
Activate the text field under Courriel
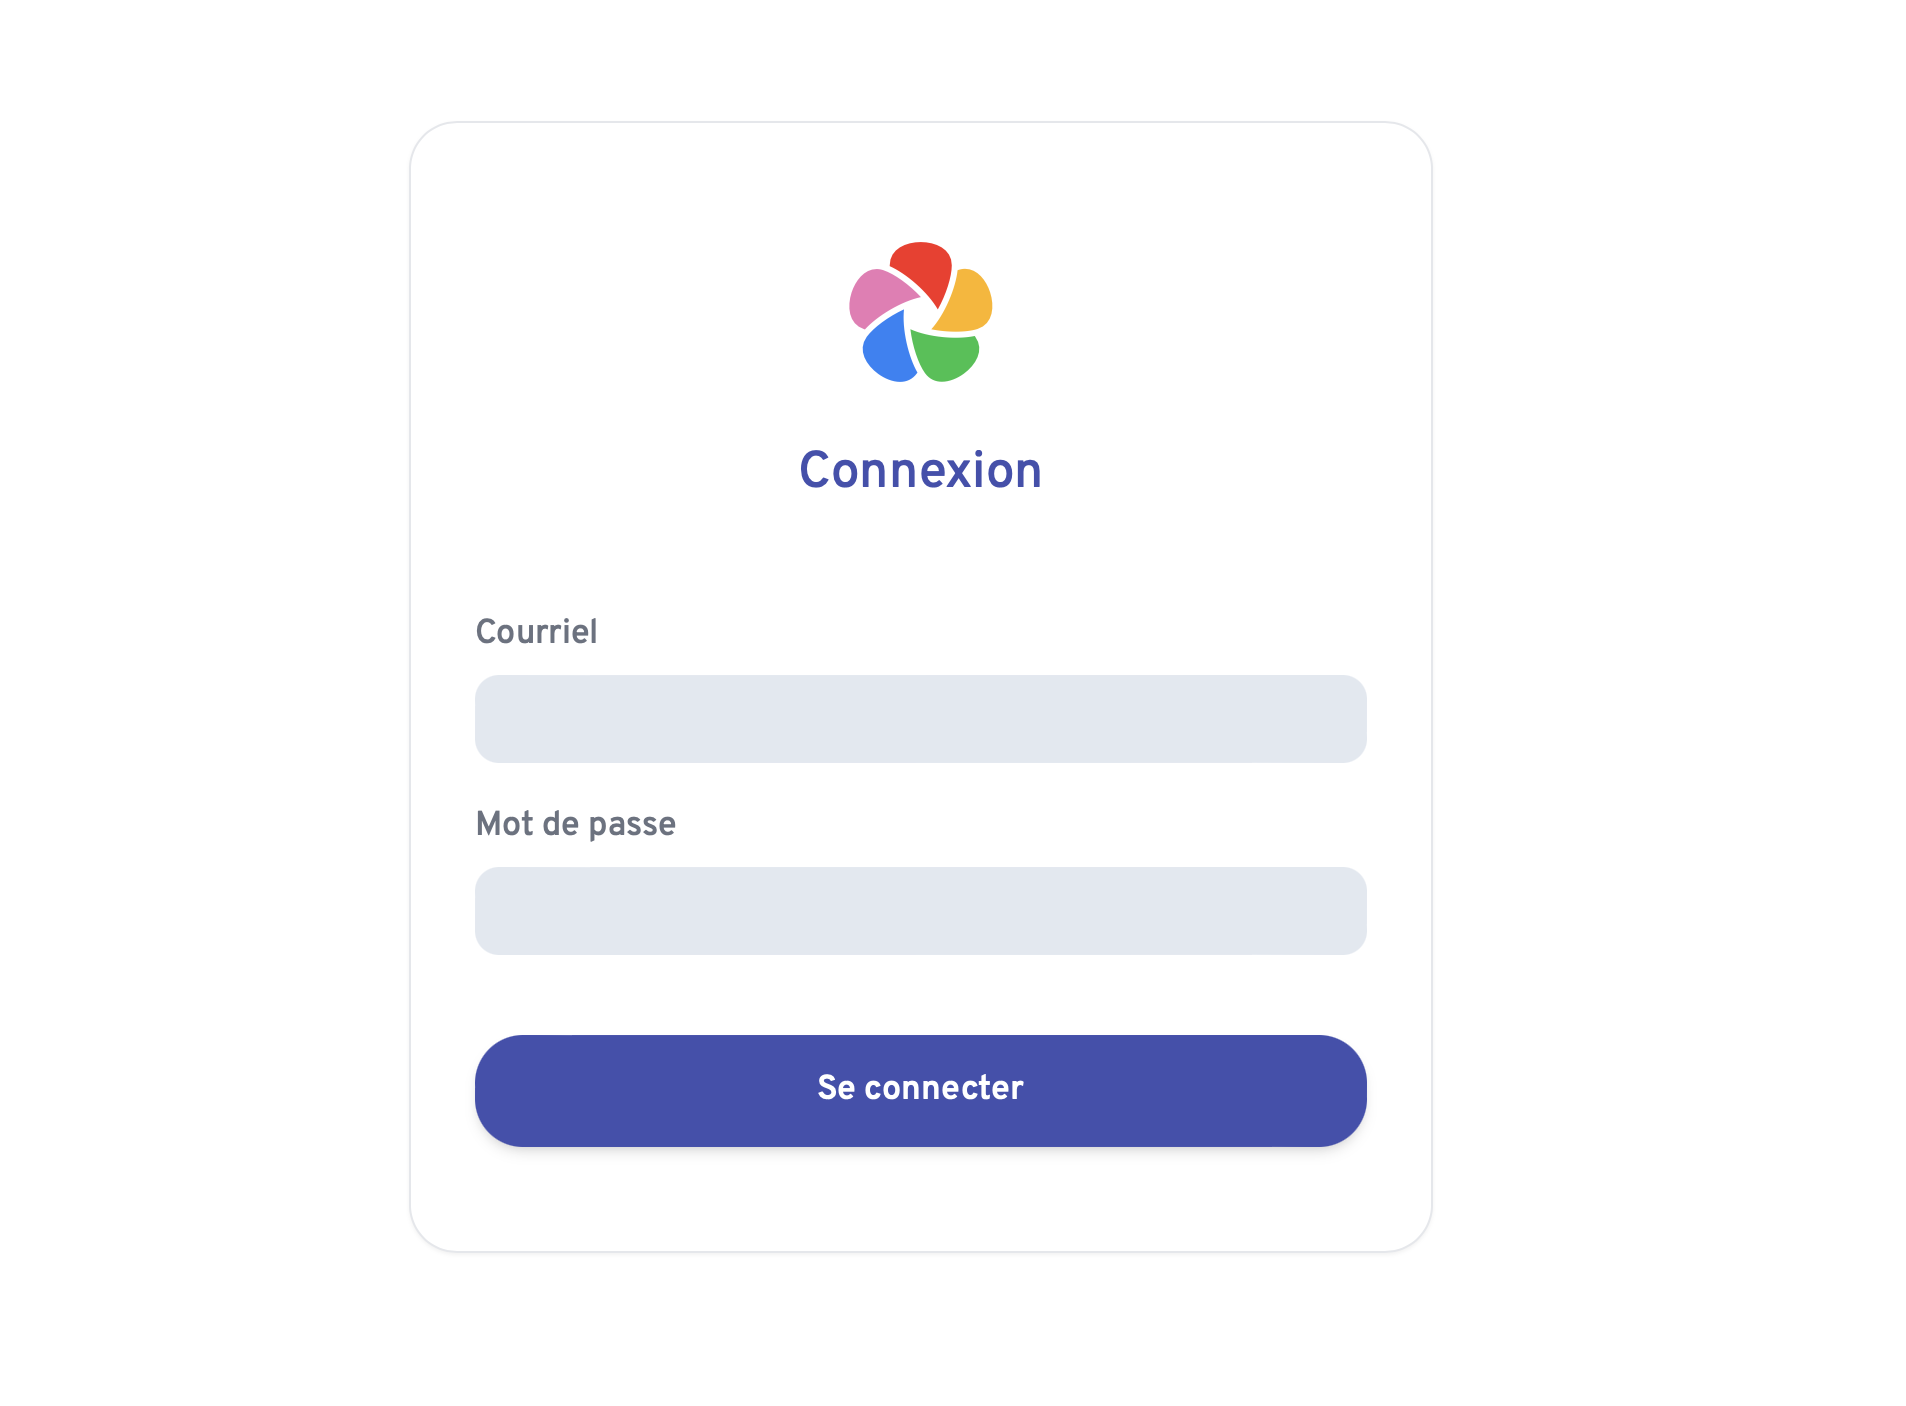(920, 719)
